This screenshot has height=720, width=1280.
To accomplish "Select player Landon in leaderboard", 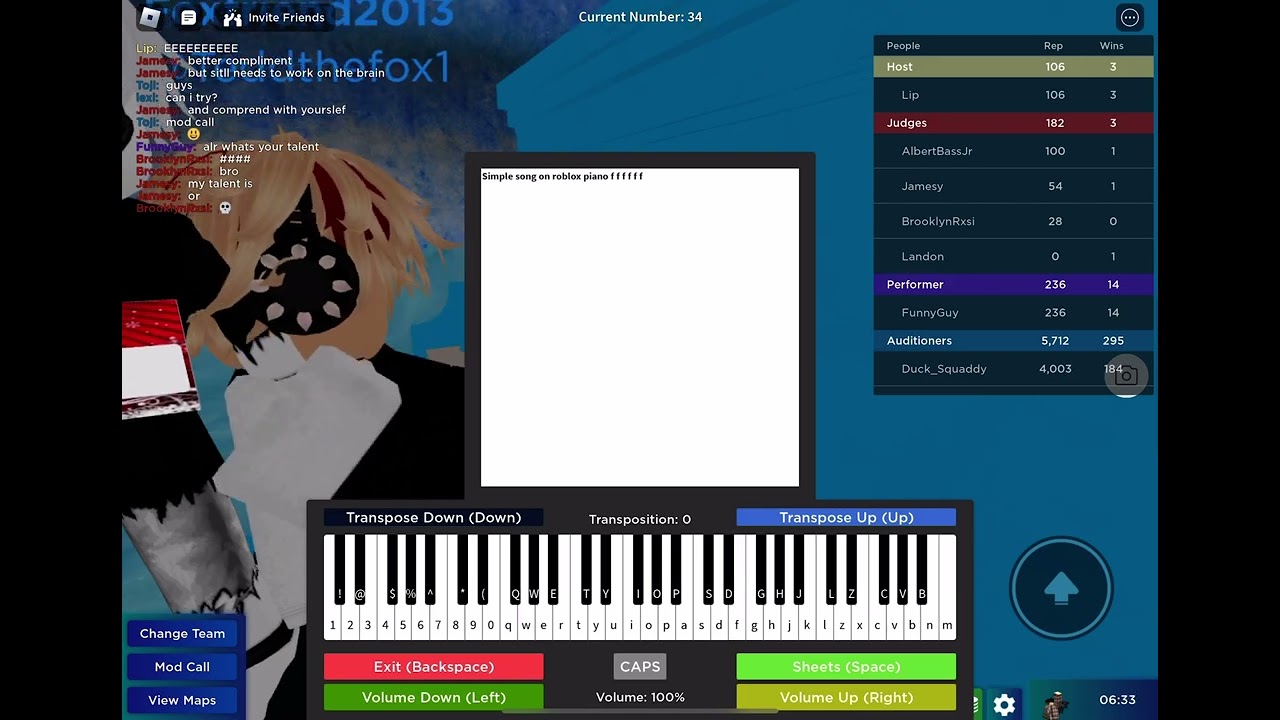I will (x=1013, y=256).
